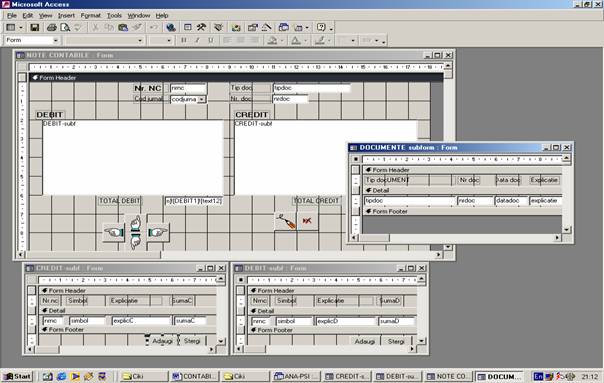The height and width of the screenshot is (383, 604).
Task: Open the Format menu
Action: (91, 15)
